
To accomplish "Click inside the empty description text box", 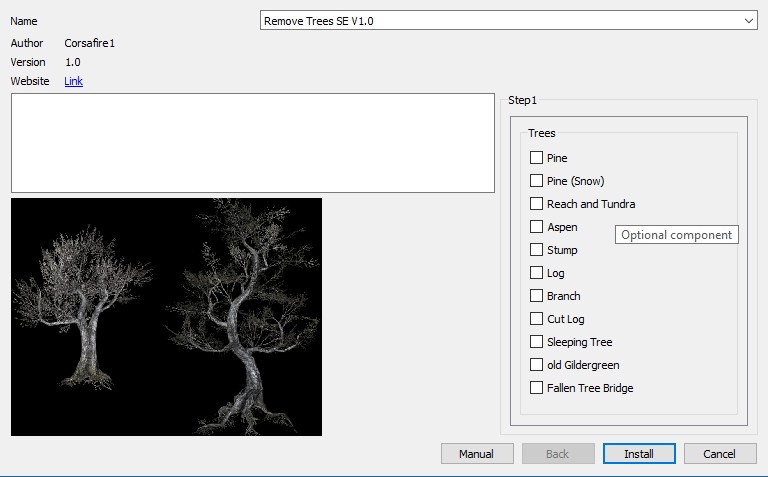I will tap(253, 143).
